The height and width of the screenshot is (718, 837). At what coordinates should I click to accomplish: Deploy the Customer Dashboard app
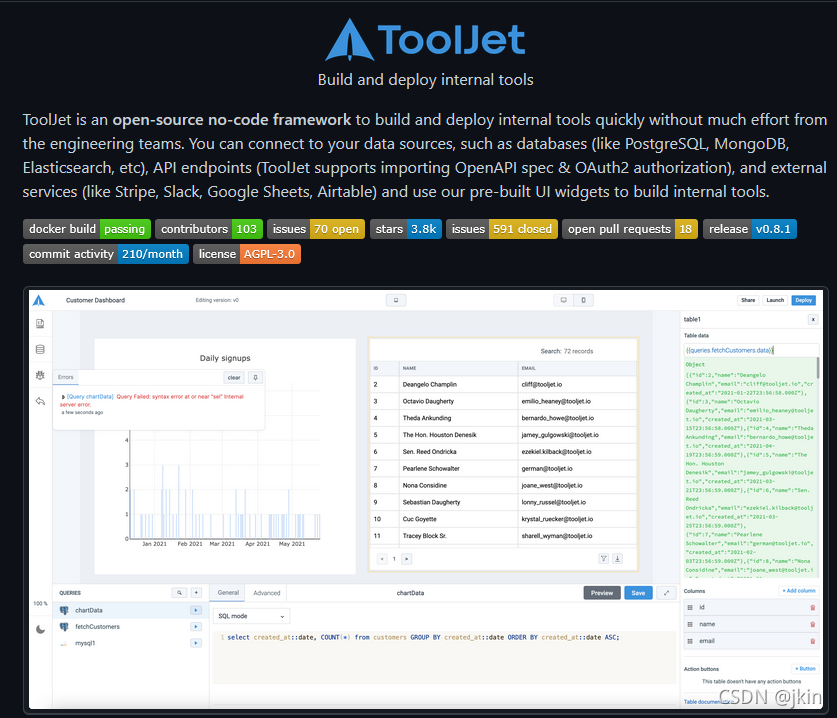point(803,300)
